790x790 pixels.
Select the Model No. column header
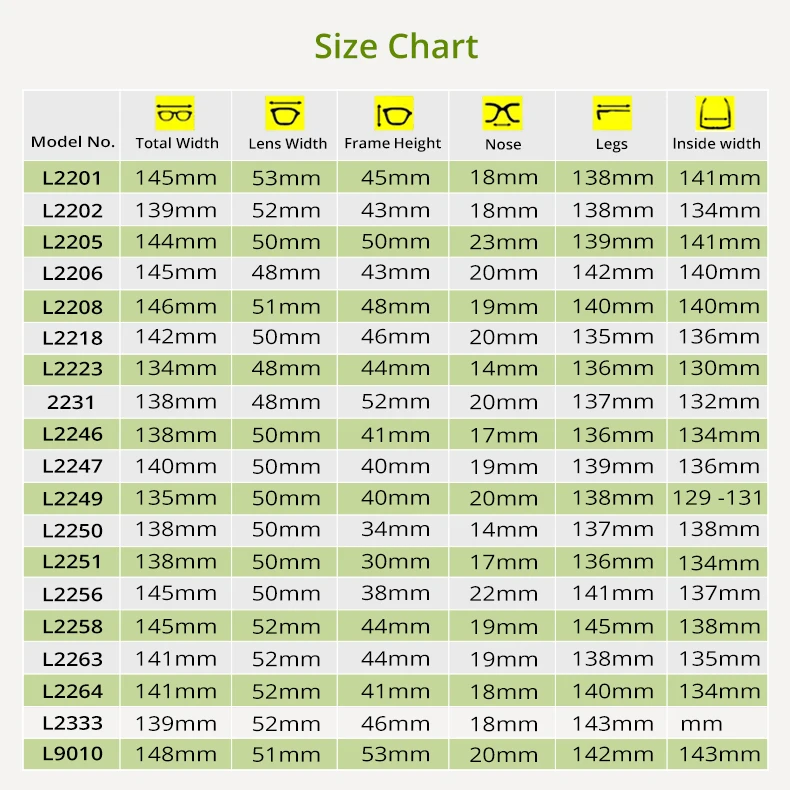[73, 142]
